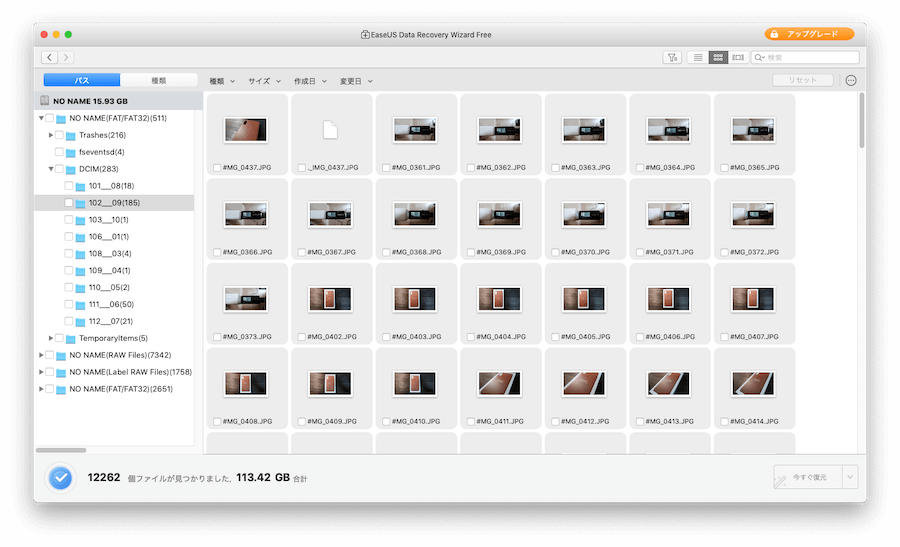Click the blue checkmark scan status icon

(60, 478)
